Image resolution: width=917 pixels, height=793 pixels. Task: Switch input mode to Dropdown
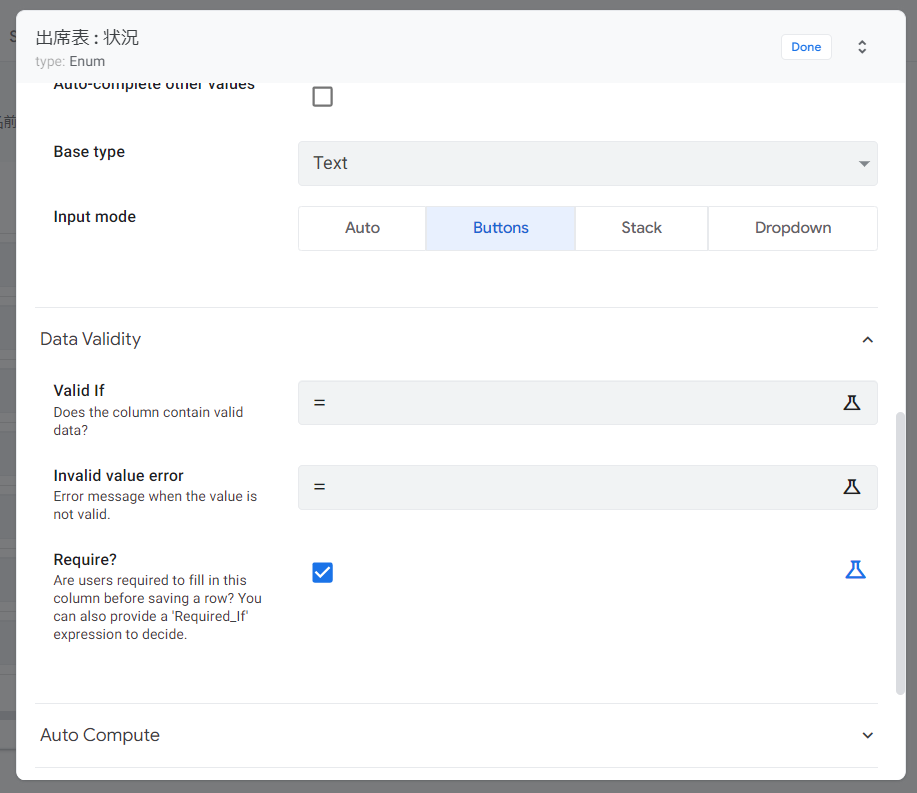tap(792, 228)
